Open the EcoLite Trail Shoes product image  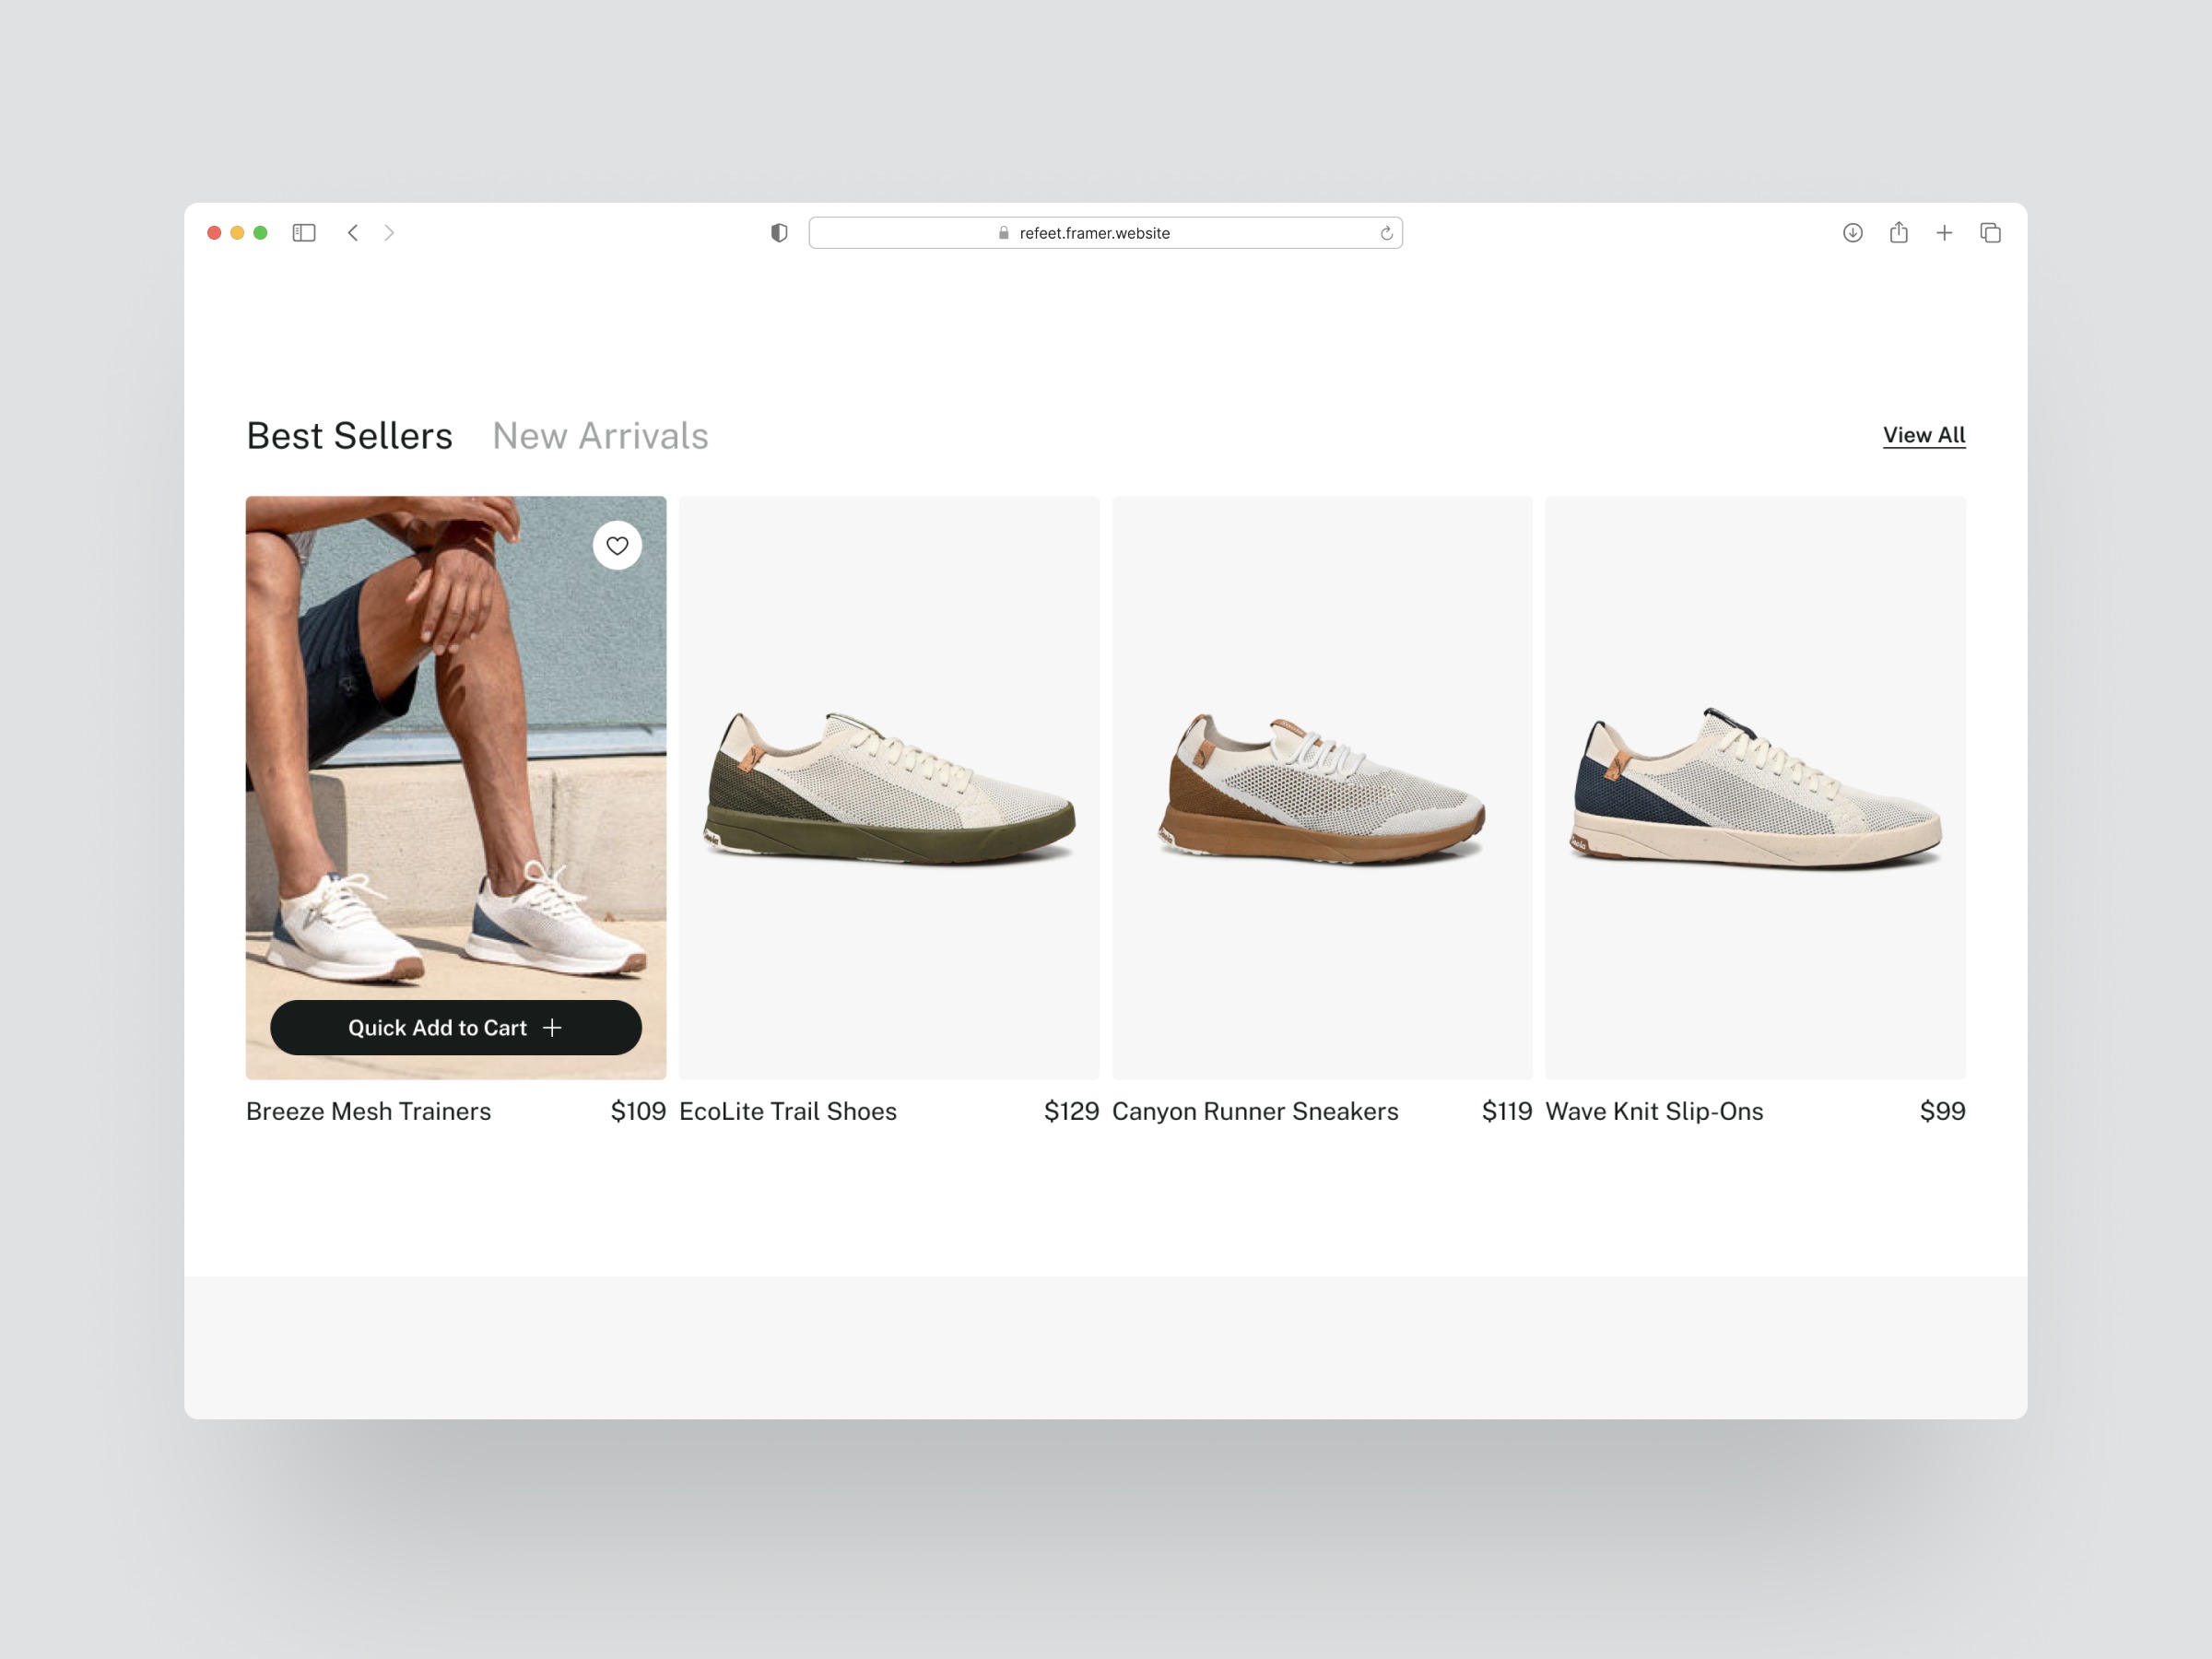889,787
